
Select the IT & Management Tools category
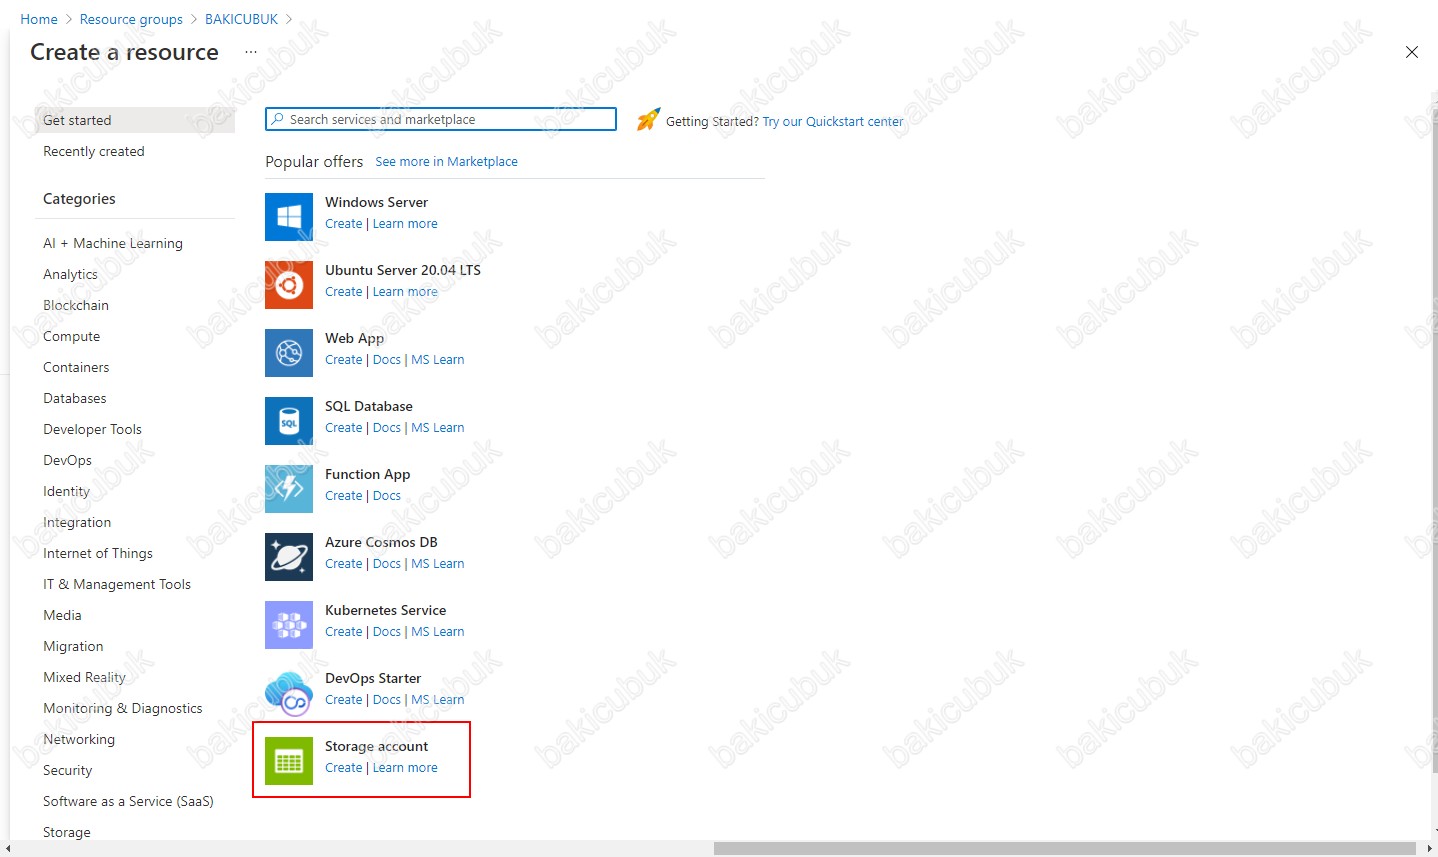point(117,584)
